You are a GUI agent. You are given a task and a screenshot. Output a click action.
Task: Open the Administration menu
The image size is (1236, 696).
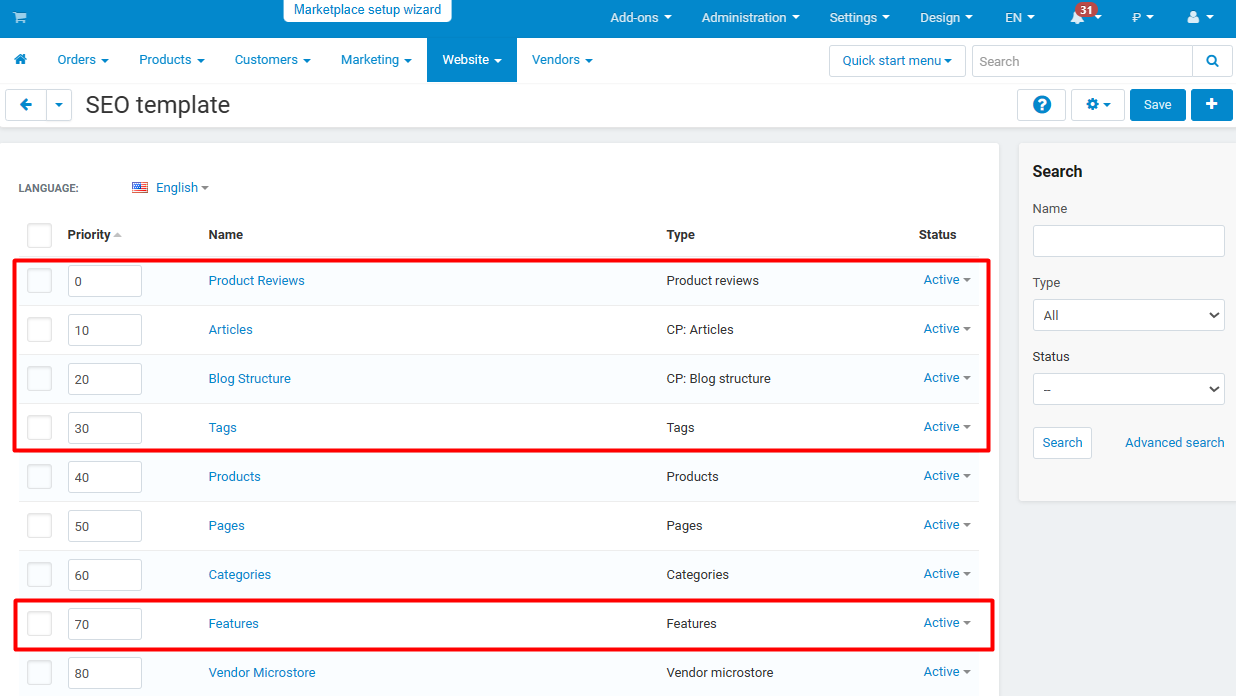(x=751, y=17)
